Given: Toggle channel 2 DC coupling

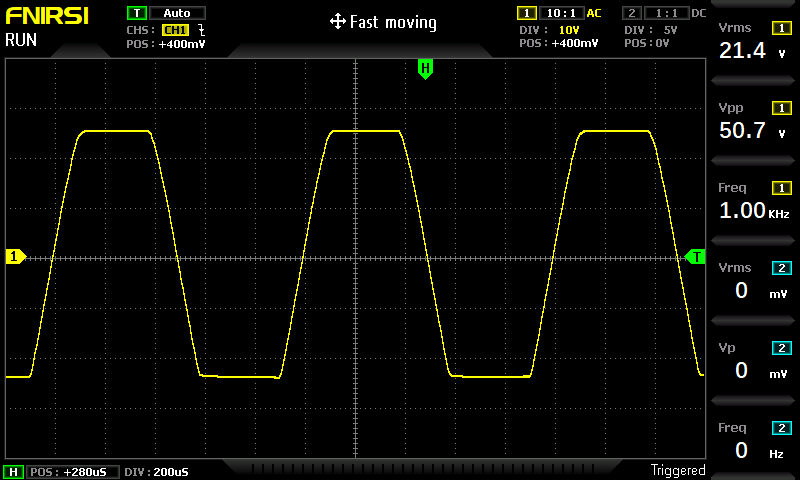Looking at the screenshot, I should tap(698, 13).
